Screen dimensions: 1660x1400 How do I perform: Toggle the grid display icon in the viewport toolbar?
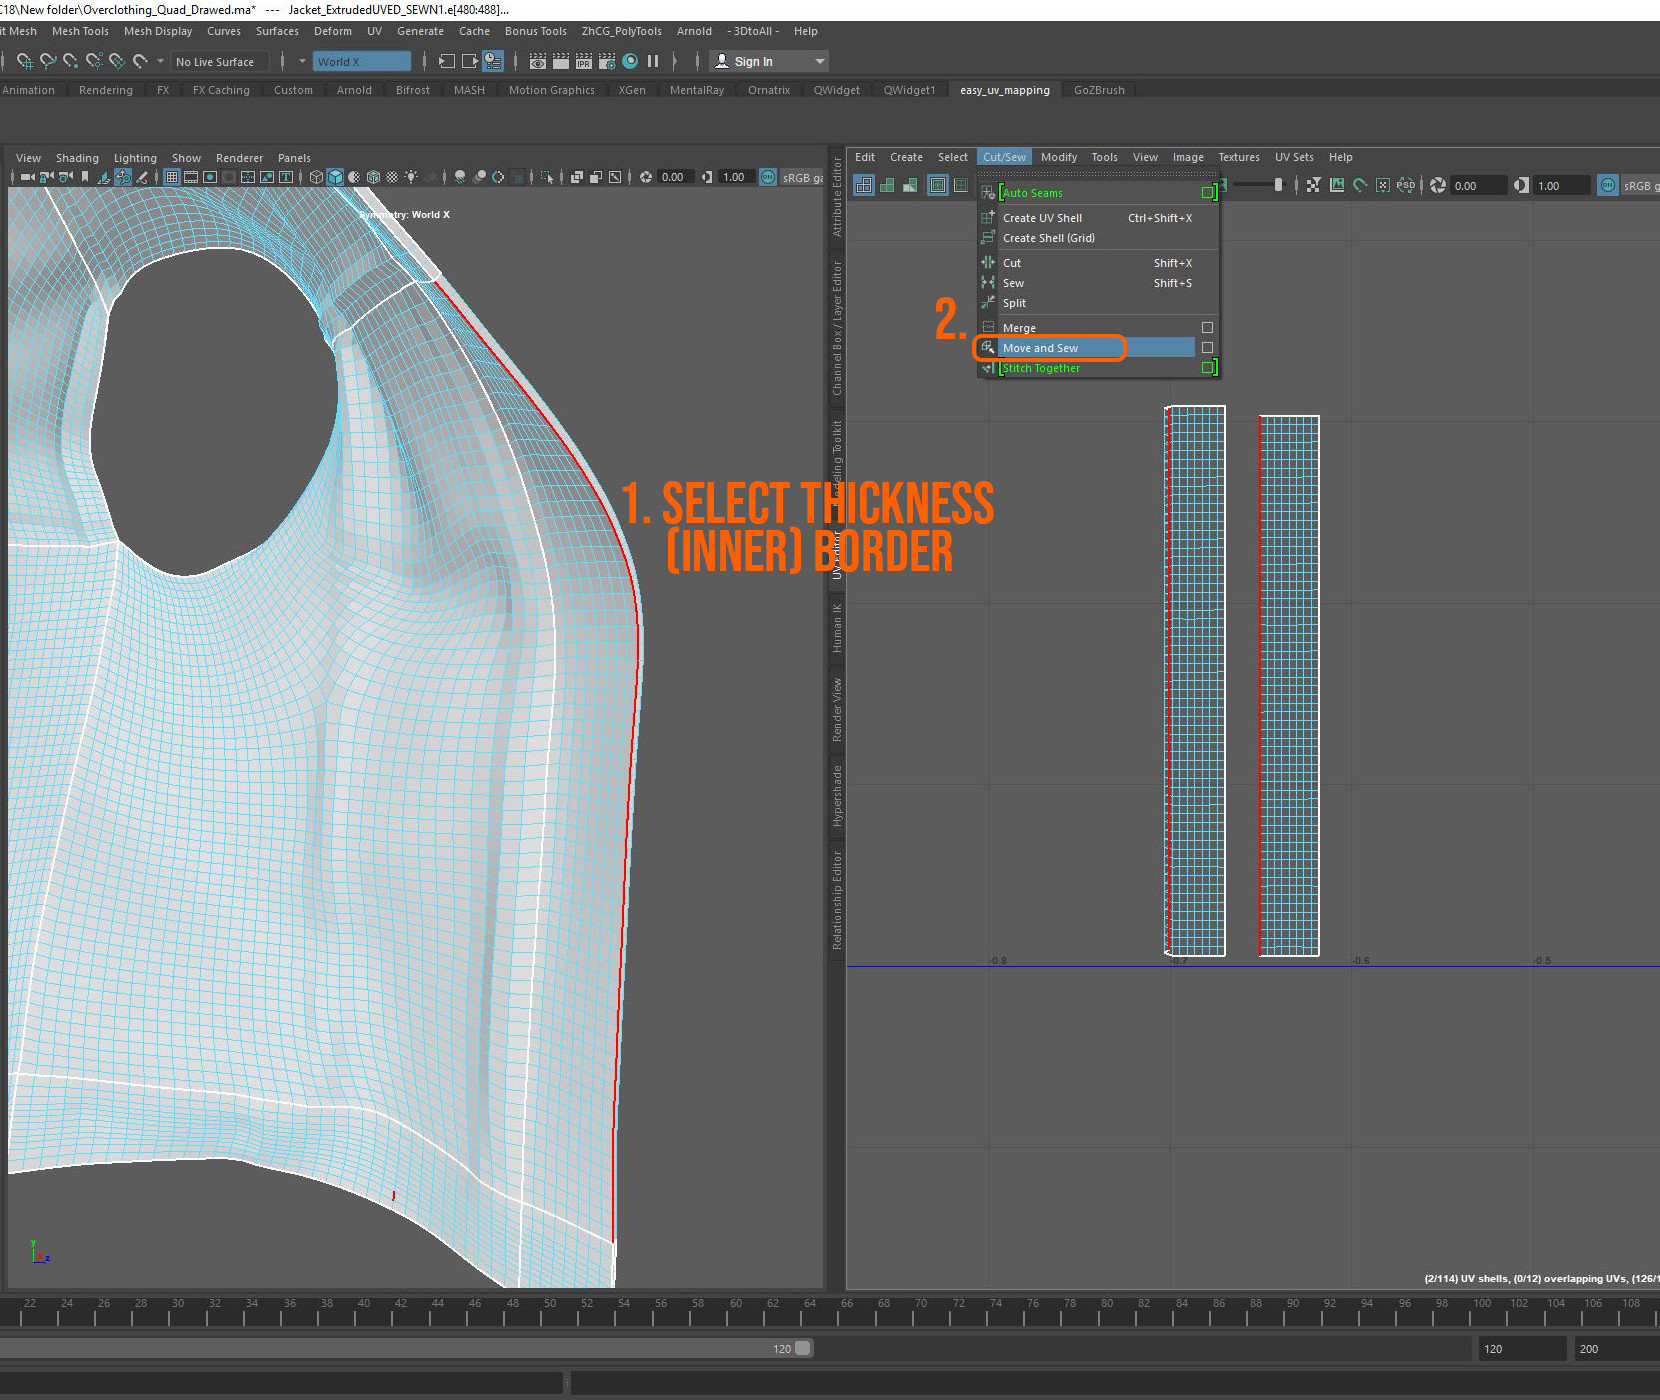[x=171, y=177]
